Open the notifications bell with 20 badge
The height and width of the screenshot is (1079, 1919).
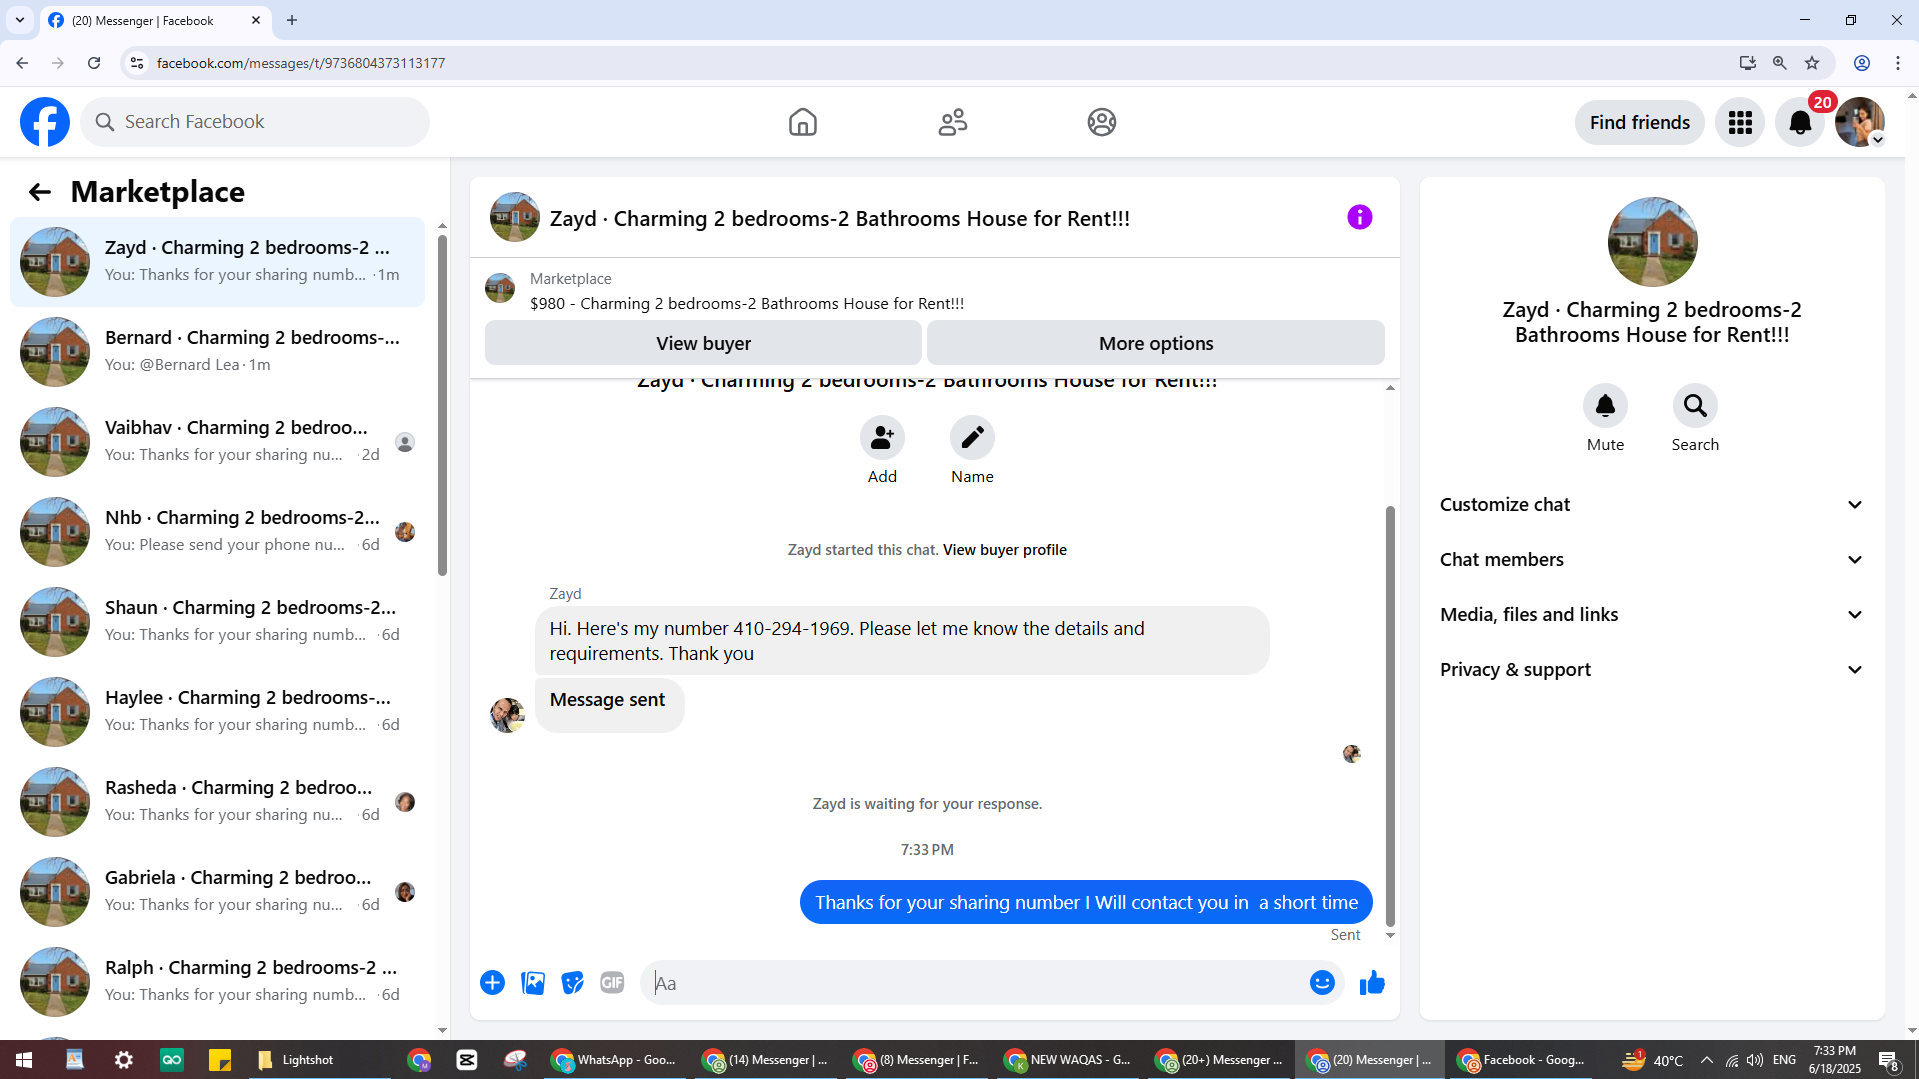(1800, 122)
